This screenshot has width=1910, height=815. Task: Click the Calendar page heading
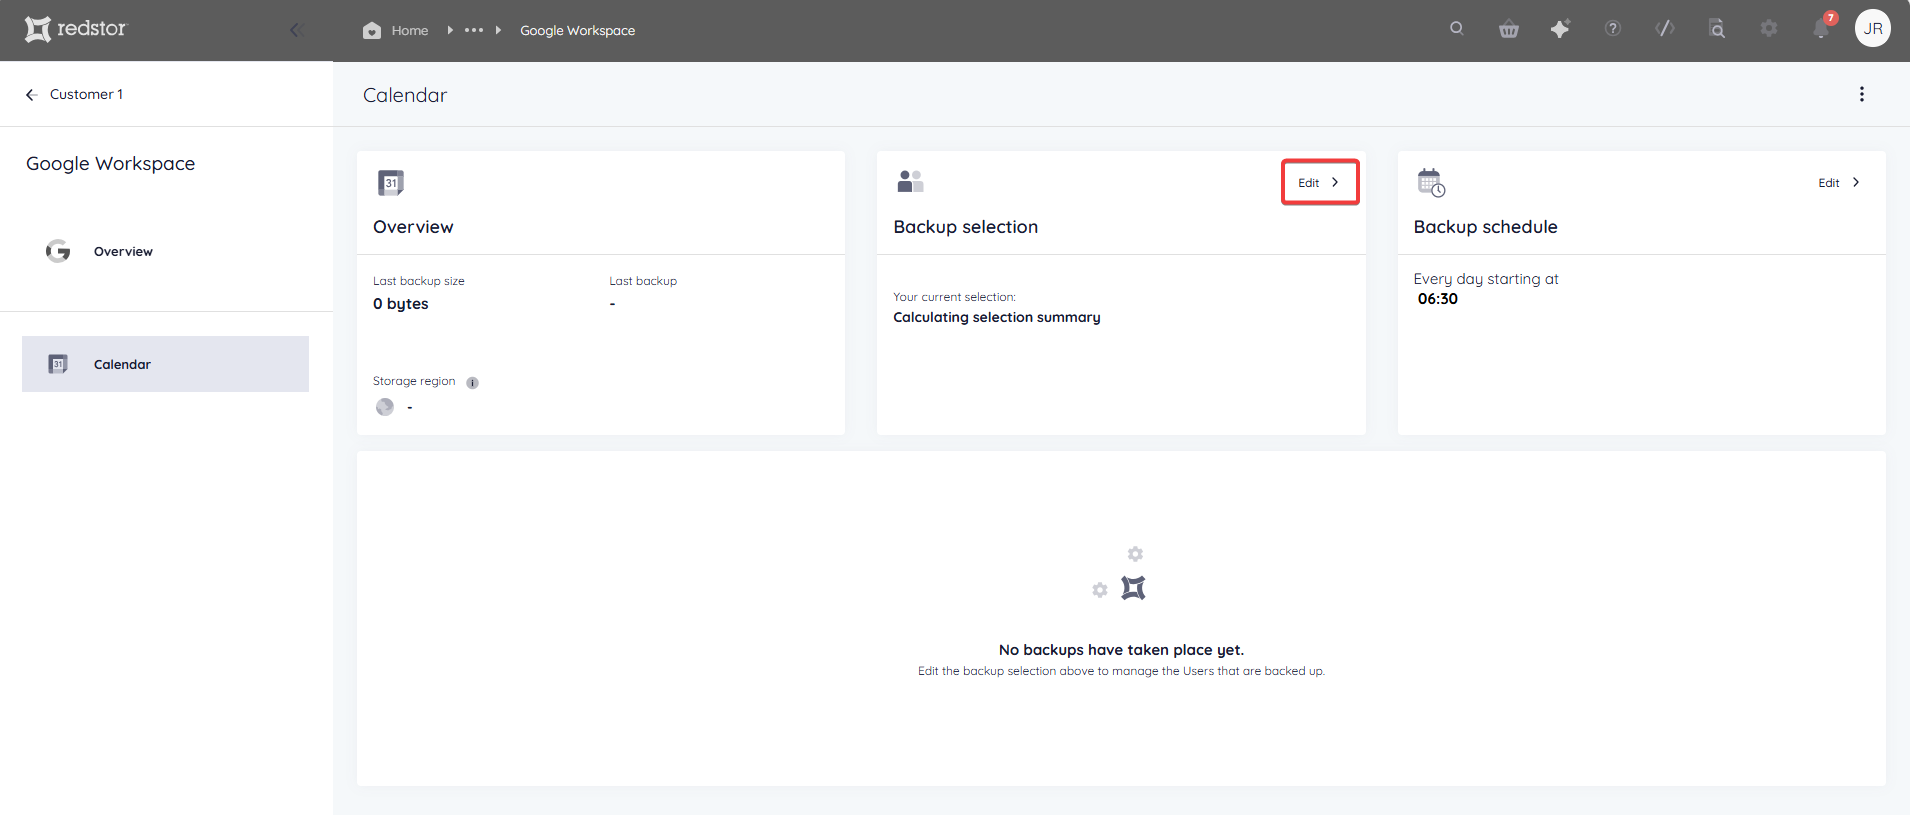[404, 95]
